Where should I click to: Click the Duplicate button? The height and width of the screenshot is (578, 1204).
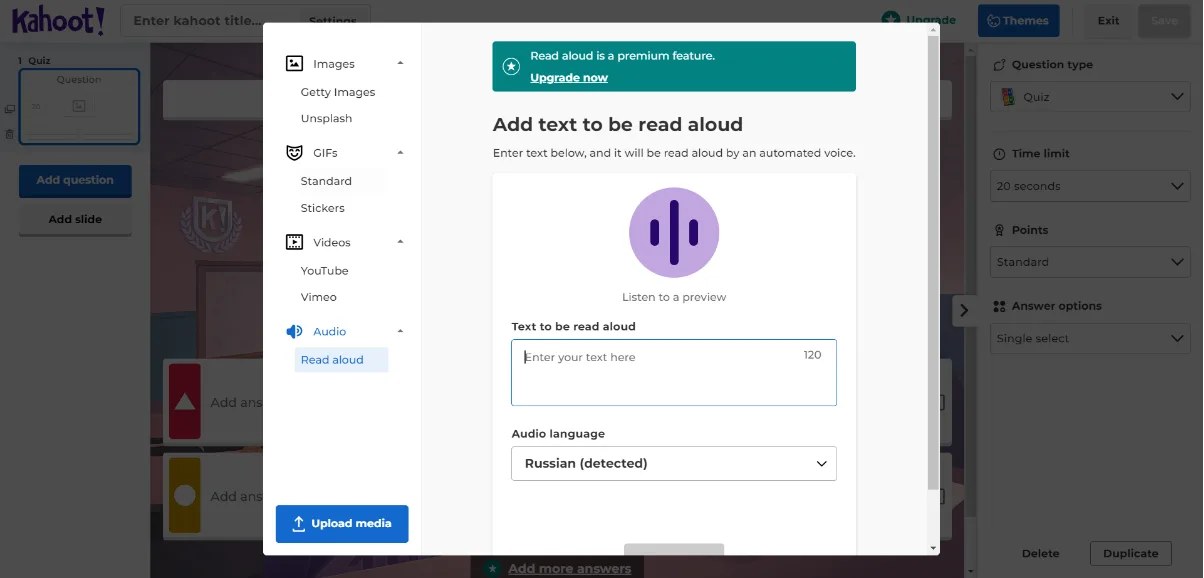1130,553
